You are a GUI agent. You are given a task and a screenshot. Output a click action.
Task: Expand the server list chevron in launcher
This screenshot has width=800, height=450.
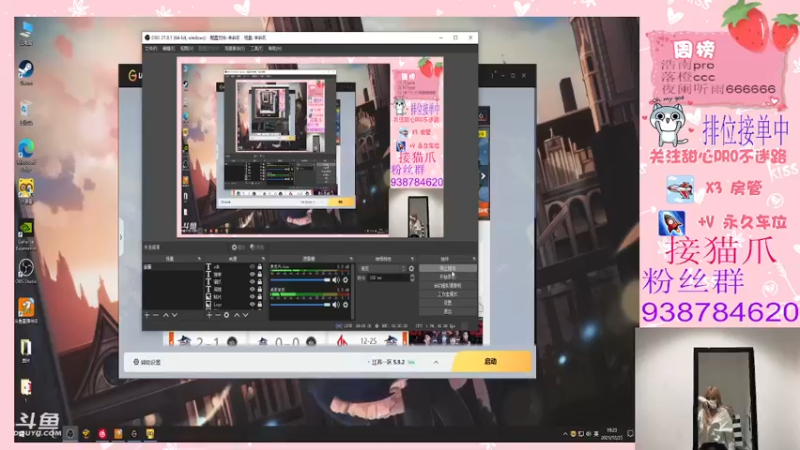[436, 362]
